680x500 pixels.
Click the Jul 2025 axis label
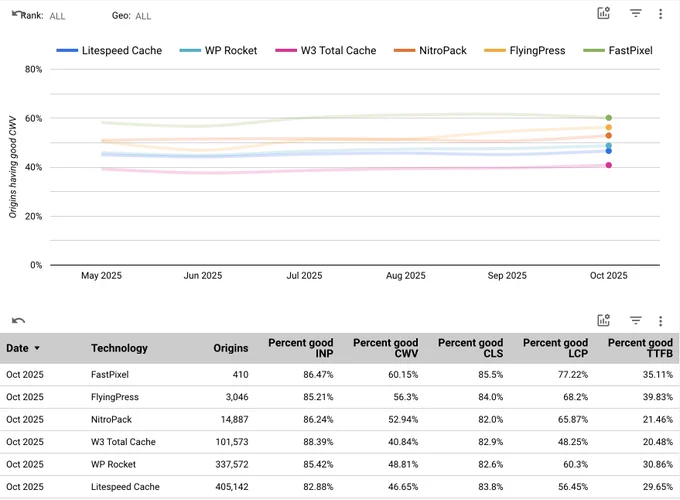pos(304,276)
